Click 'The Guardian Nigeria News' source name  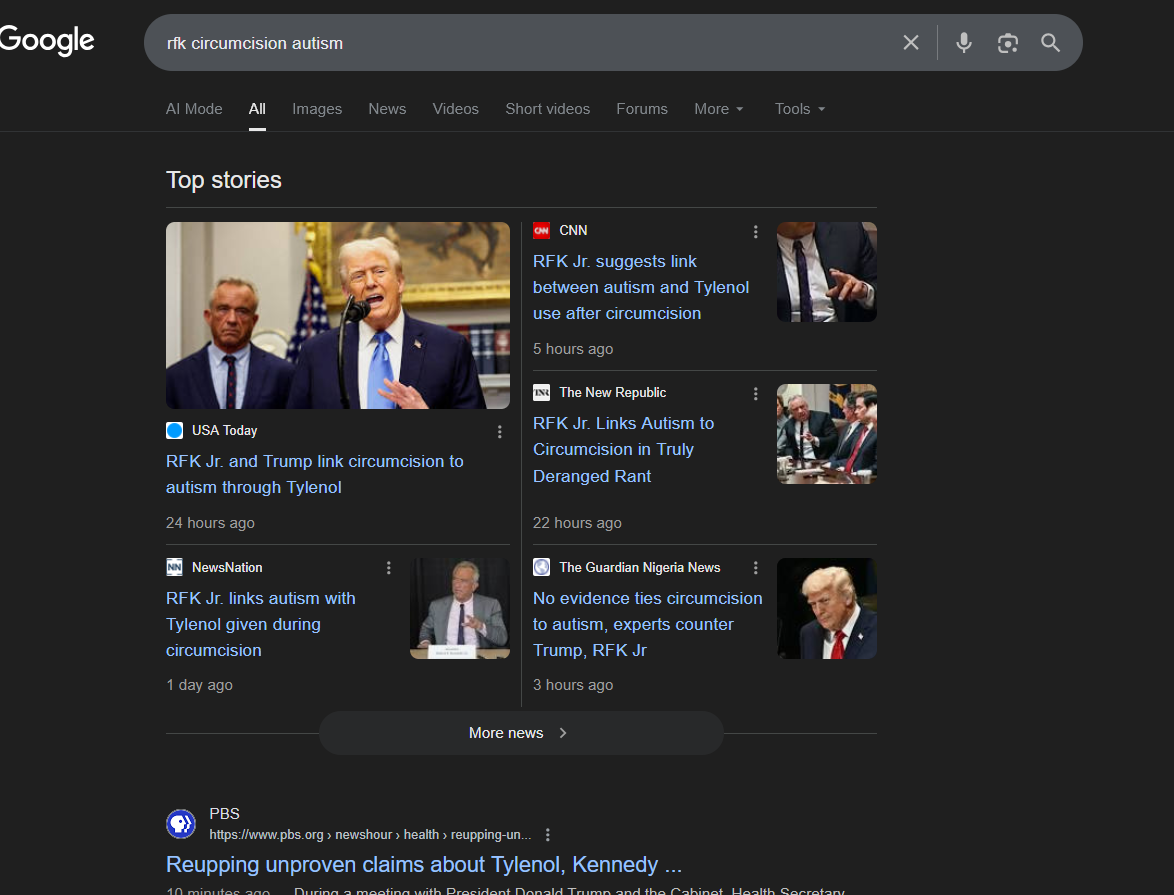(x=639, y=567)
